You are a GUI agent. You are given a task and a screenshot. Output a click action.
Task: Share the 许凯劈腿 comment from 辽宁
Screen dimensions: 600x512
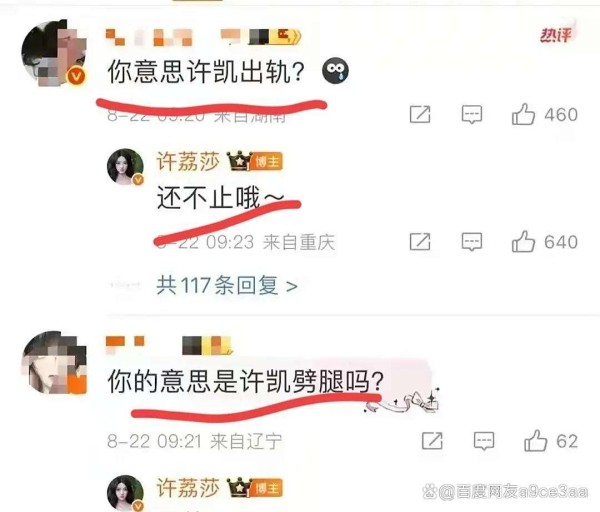pos(432,441)
